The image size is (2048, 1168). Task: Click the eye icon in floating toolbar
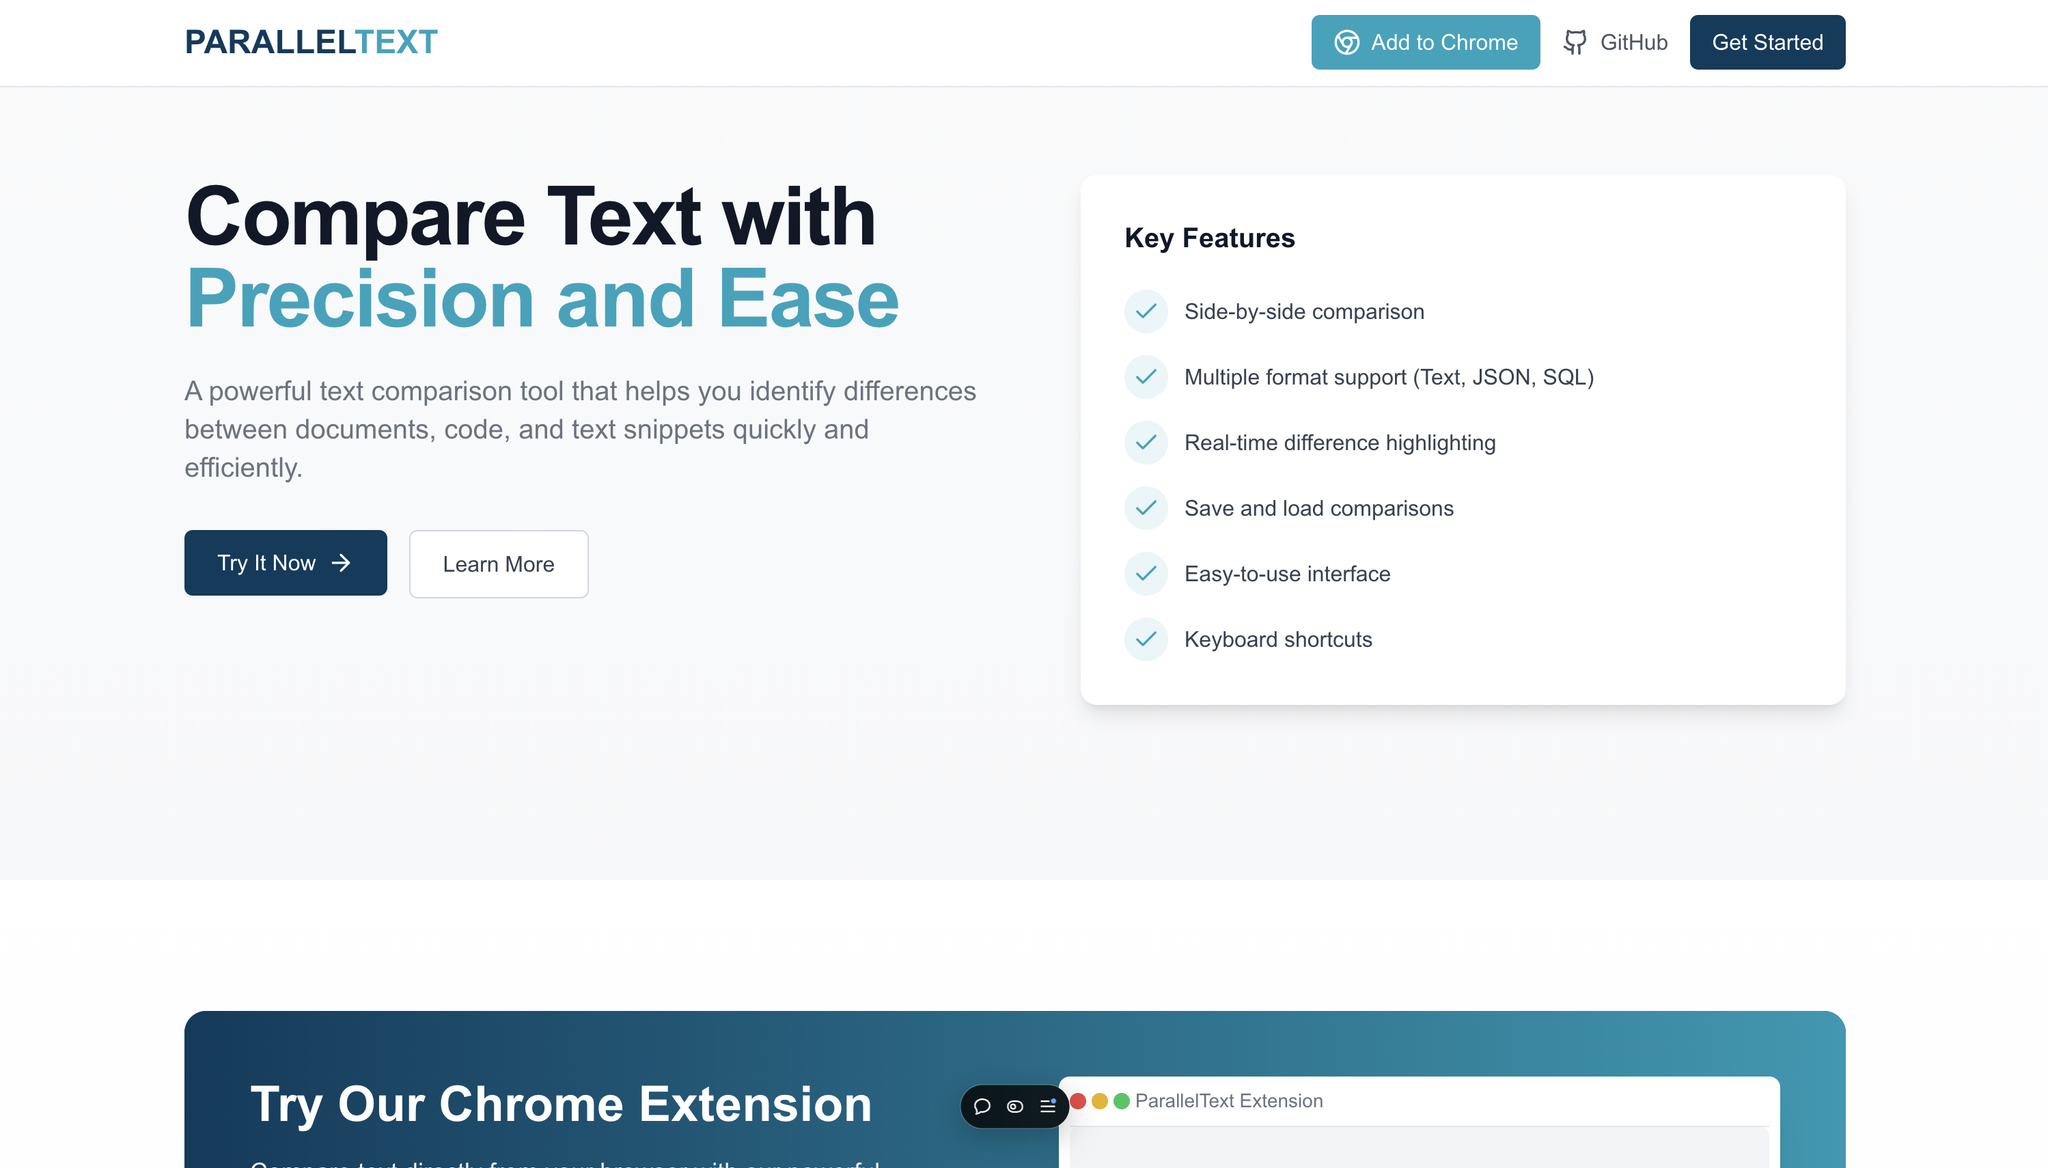pyautogui.click(x=1015, y=1106)
